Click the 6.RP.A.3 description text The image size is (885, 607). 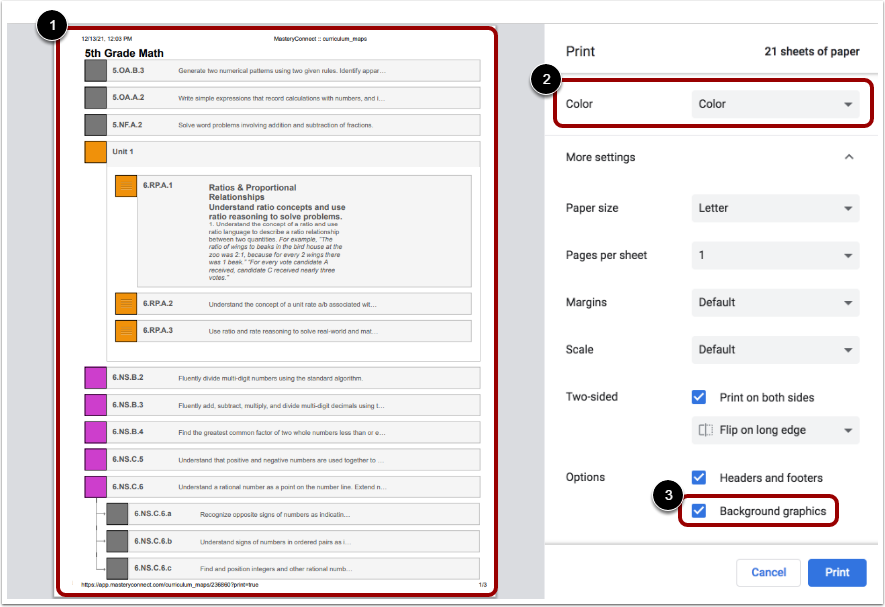pos(293,331)
